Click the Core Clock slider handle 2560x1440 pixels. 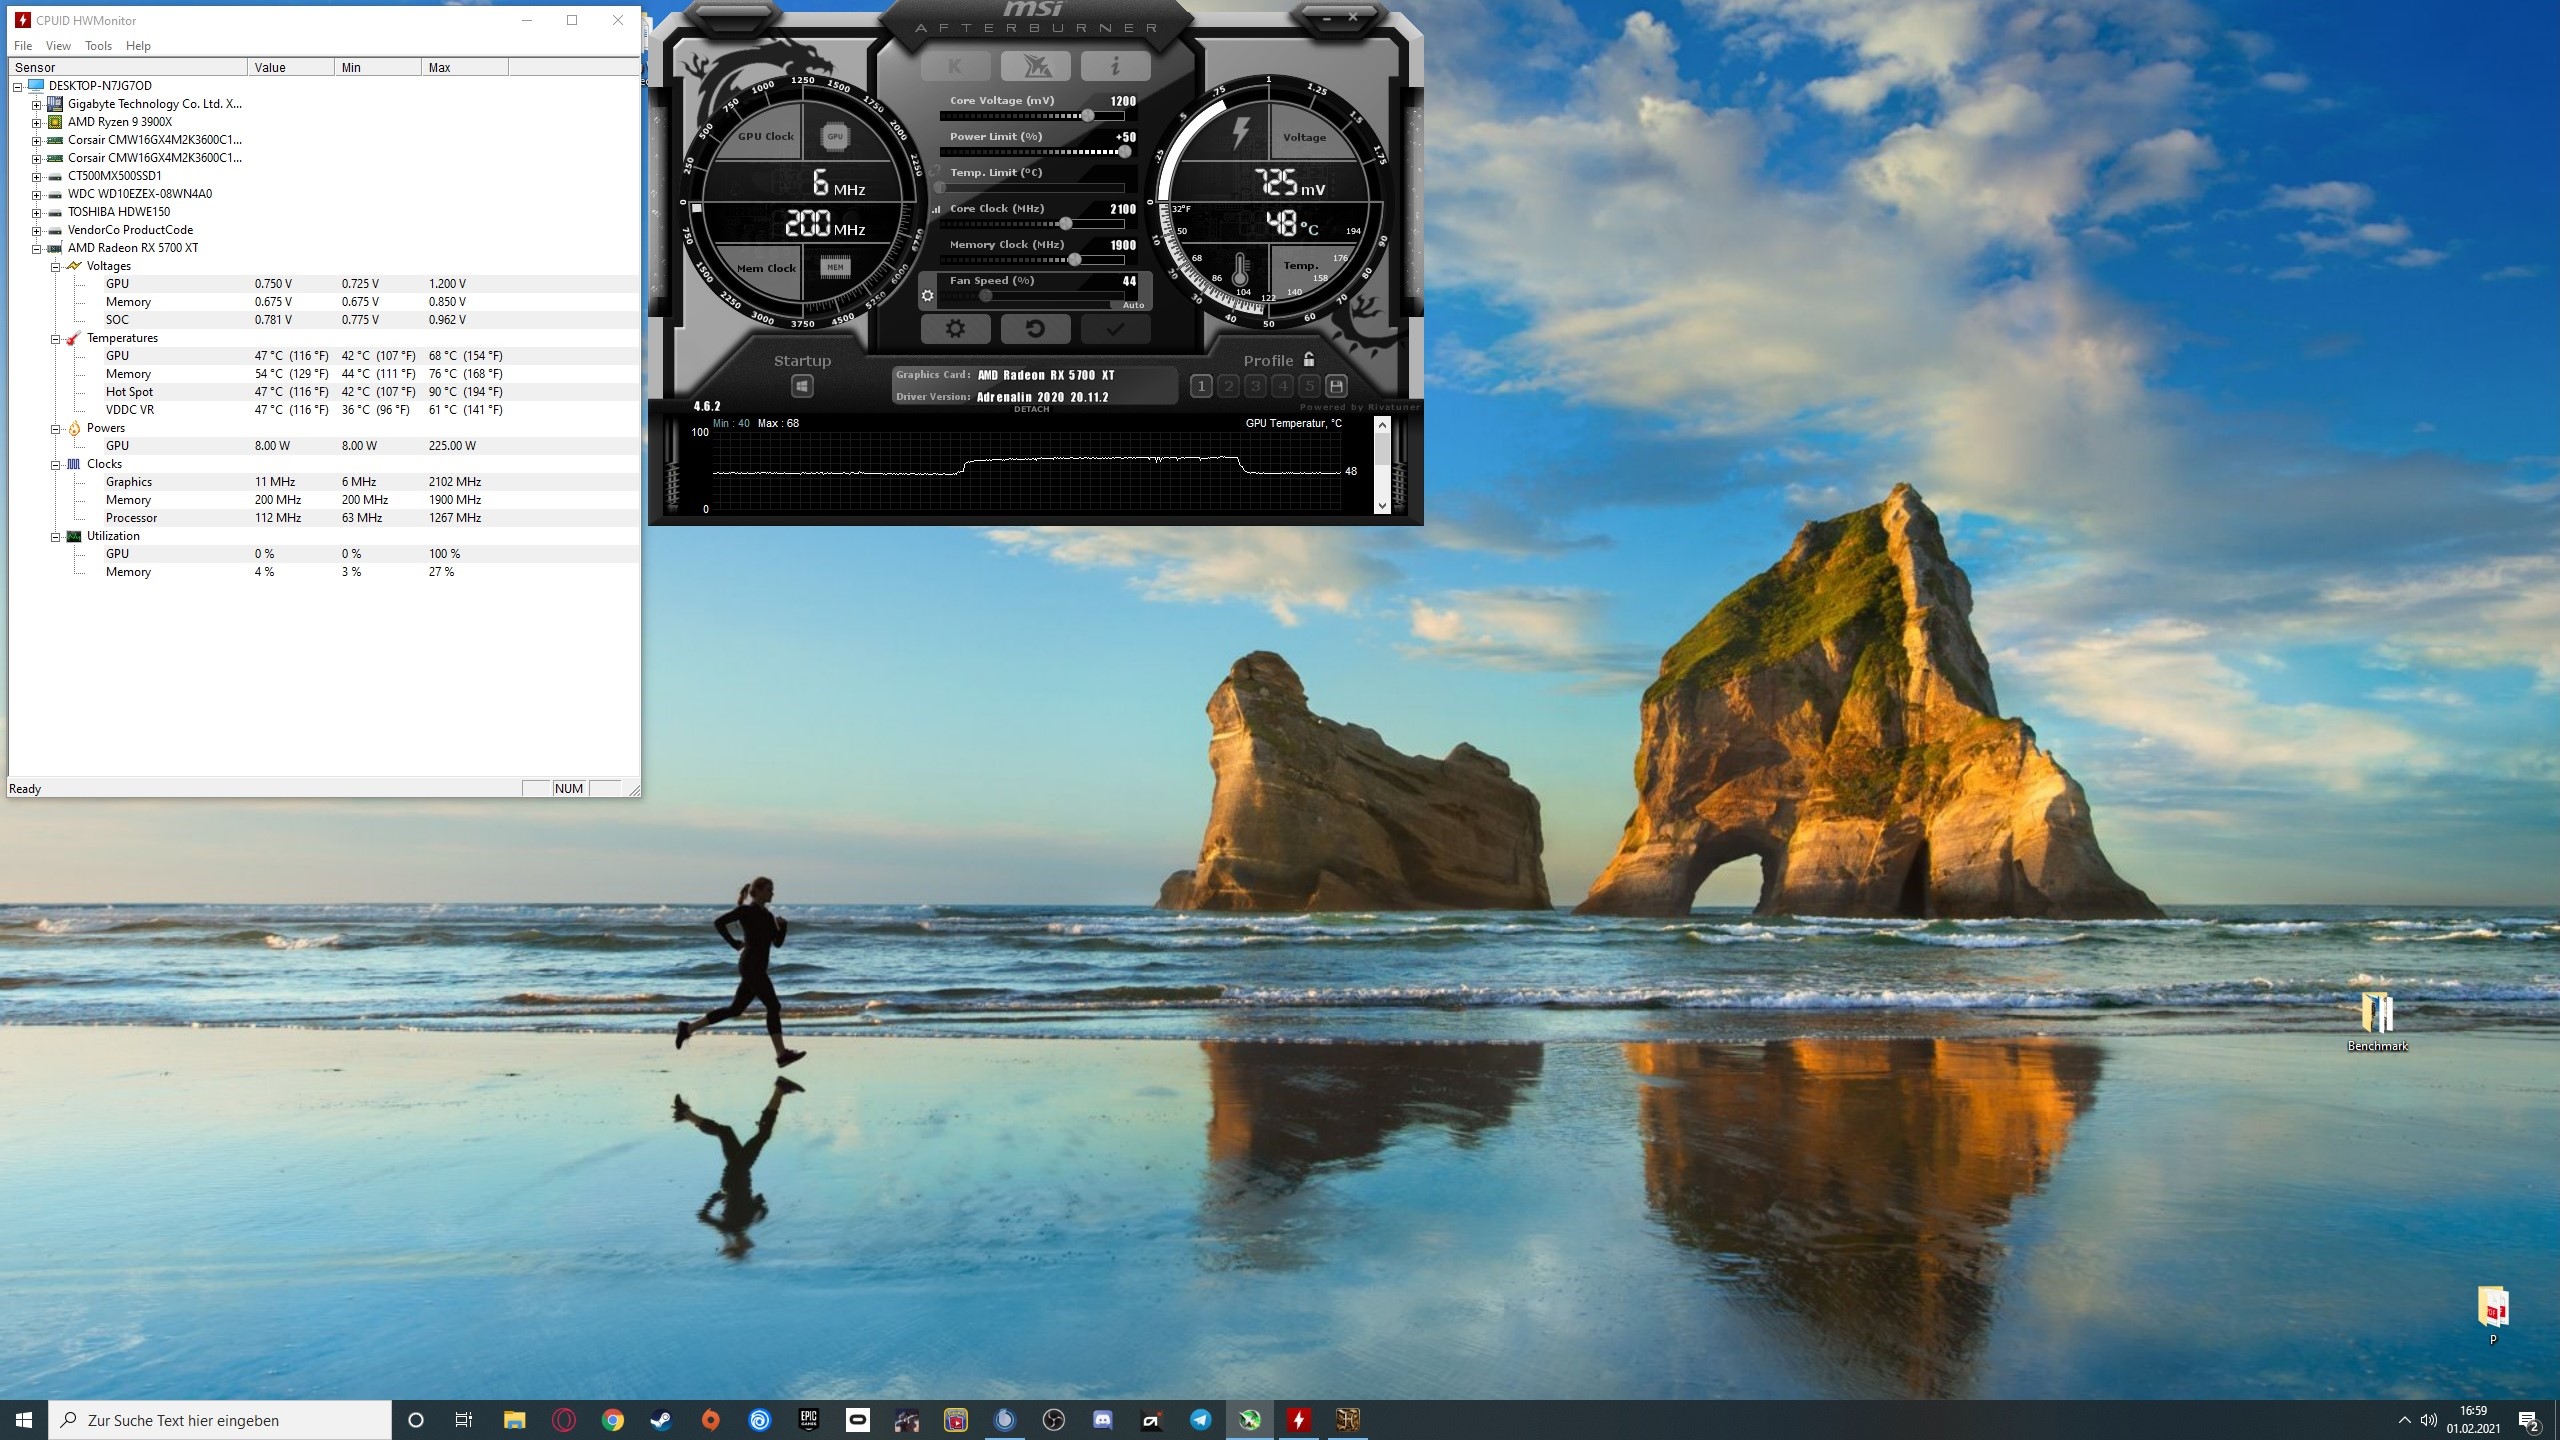point(1066,224)
